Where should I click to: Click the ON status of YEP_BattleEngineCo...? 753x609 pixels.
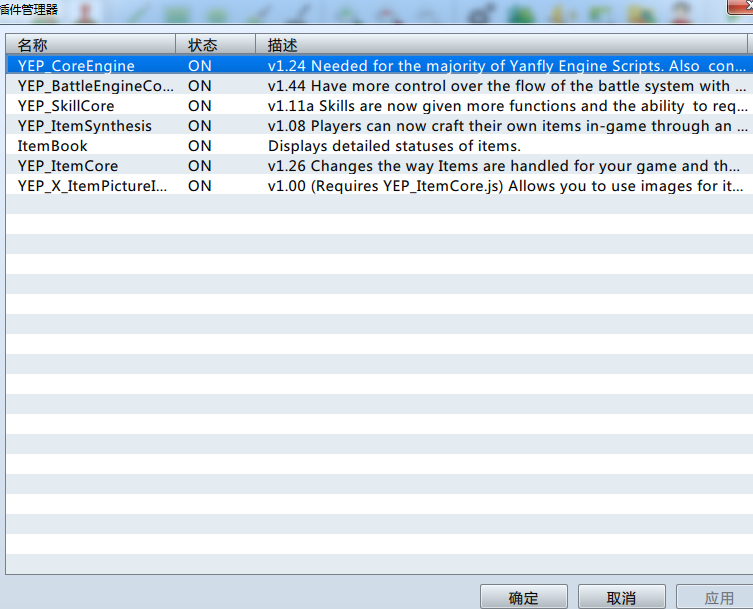pyautogui.click(x=200, y=86)
